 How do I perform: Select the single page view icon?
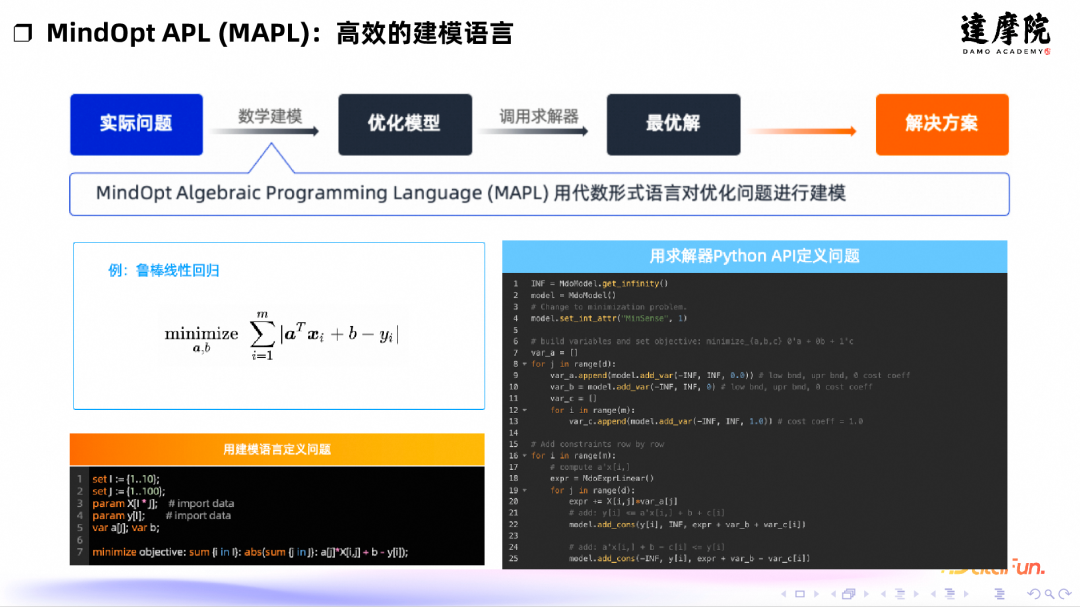(x=800, y=593)
